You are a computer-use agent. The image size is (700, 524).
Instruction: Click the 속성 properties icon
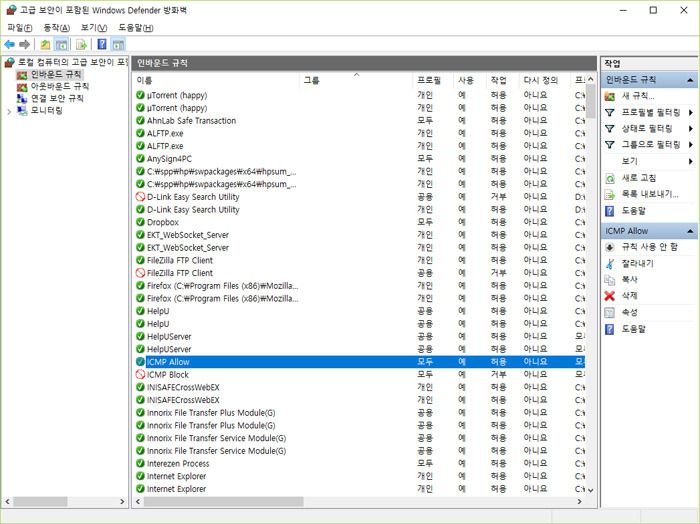610,312
